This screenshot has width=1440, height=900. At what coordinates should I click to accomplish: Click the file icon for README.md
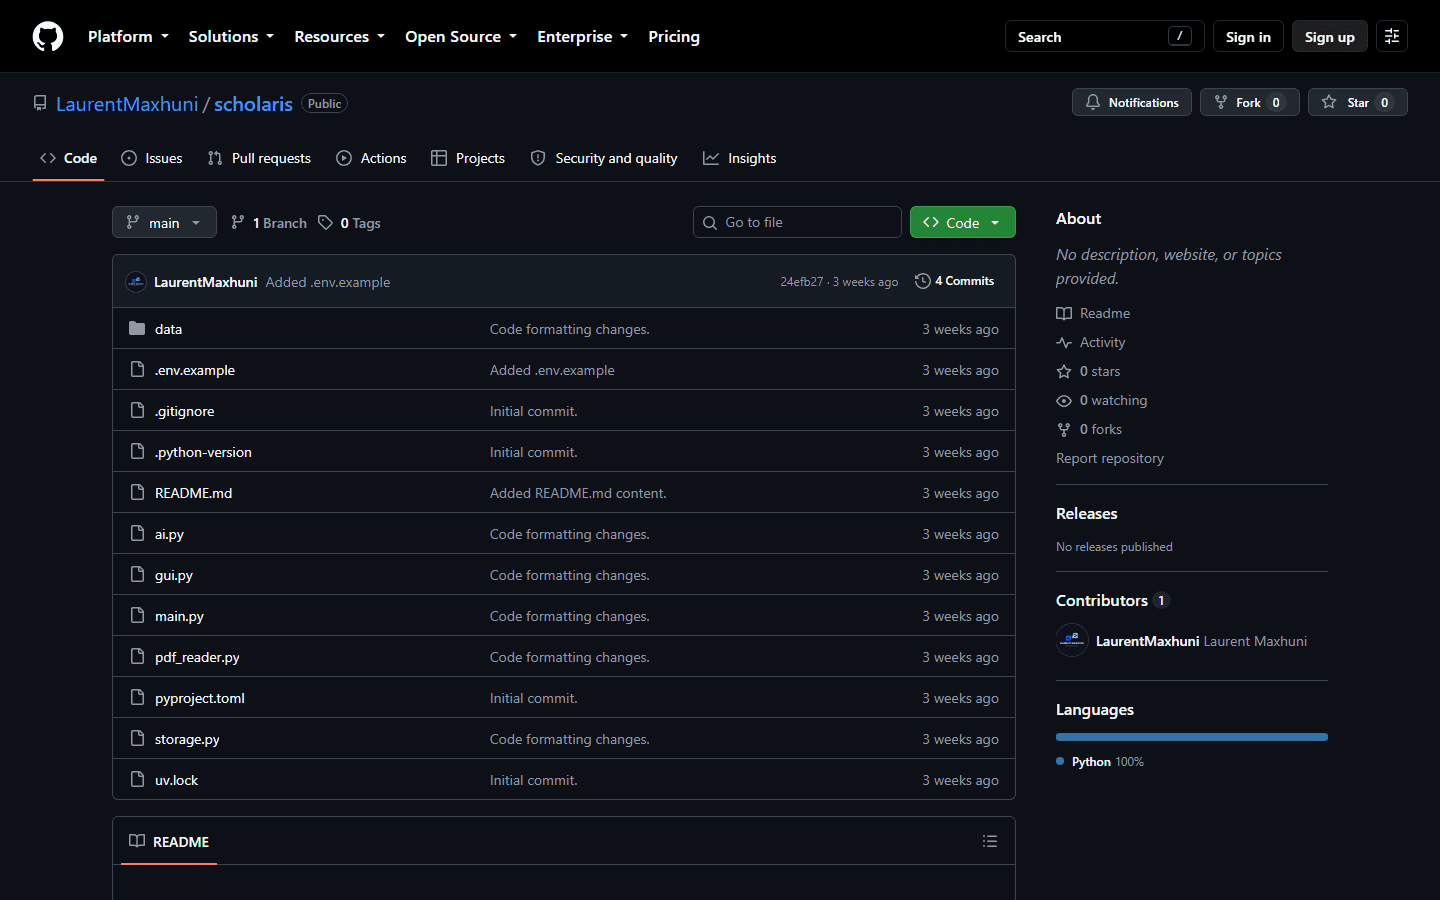point(137,492)
